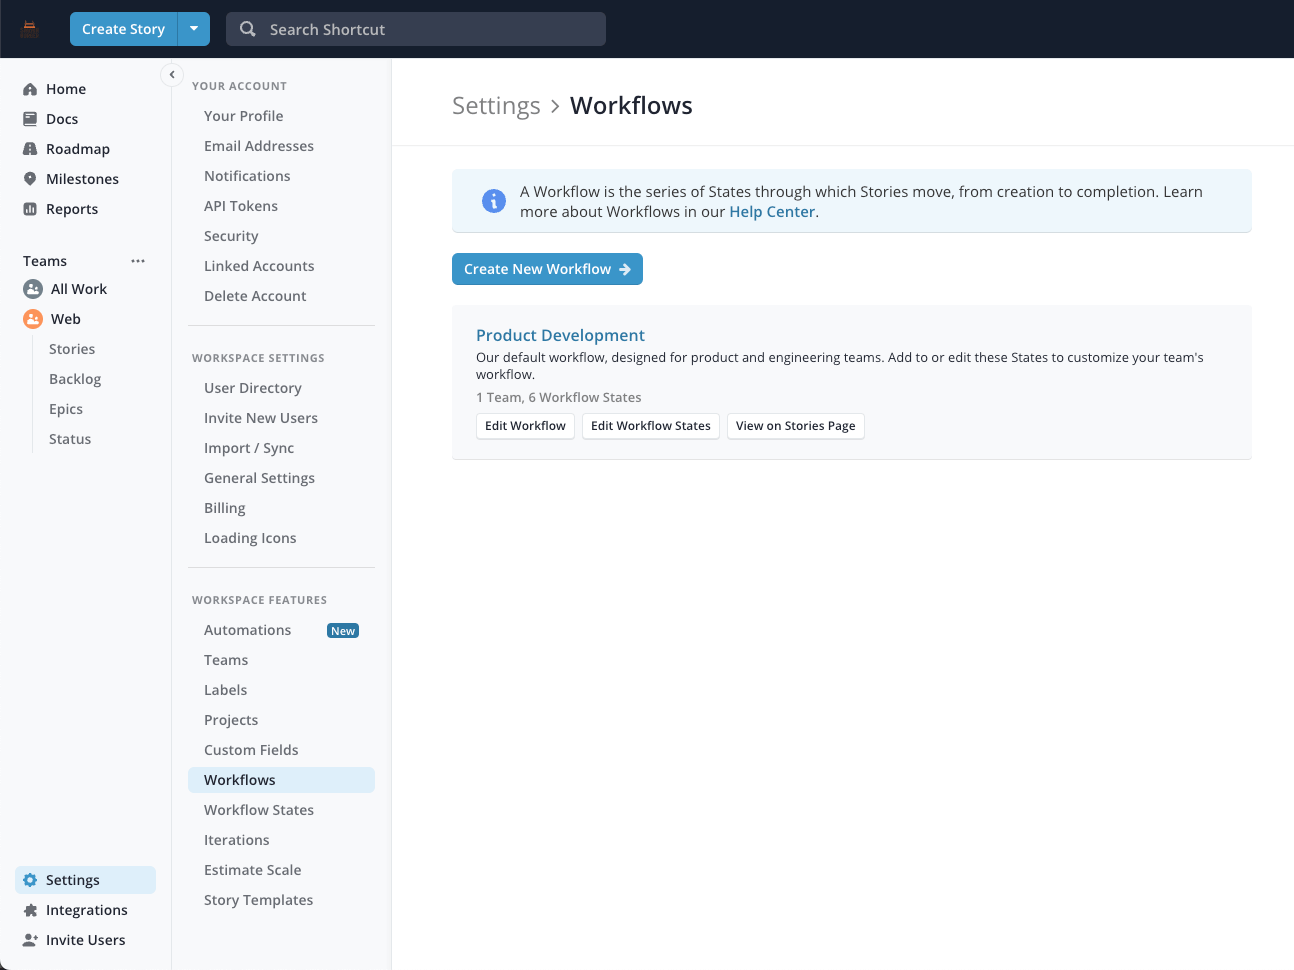Click the Integrations puzzle icon

pos(30,910)
